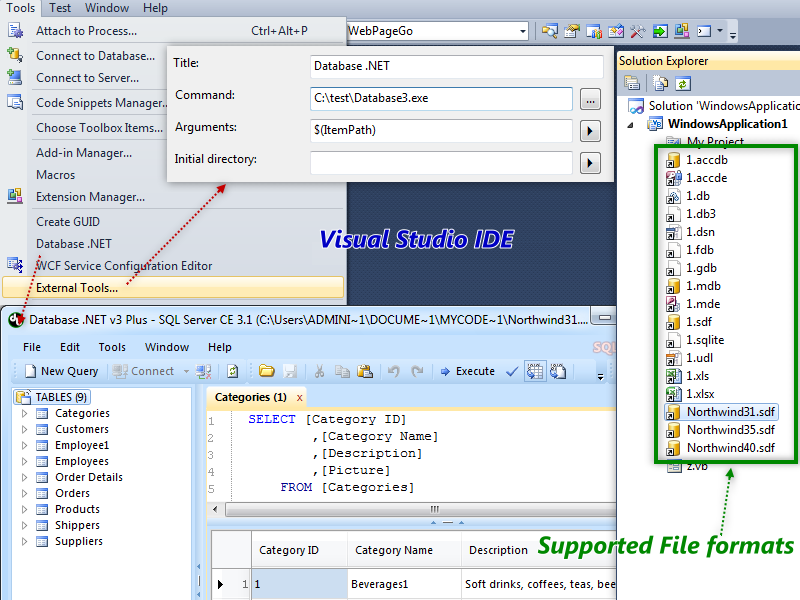Click the New Query button label
This screenshot has height=600, width=800.
point(69,371)
